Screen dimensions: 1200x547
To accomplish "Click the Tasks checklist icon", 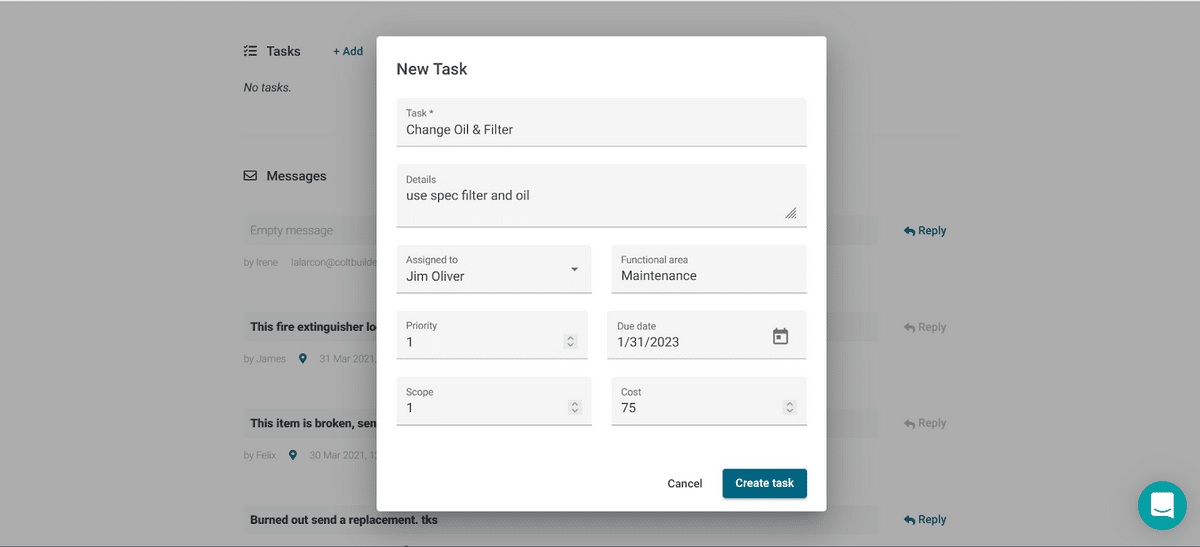I will (250, 51).
